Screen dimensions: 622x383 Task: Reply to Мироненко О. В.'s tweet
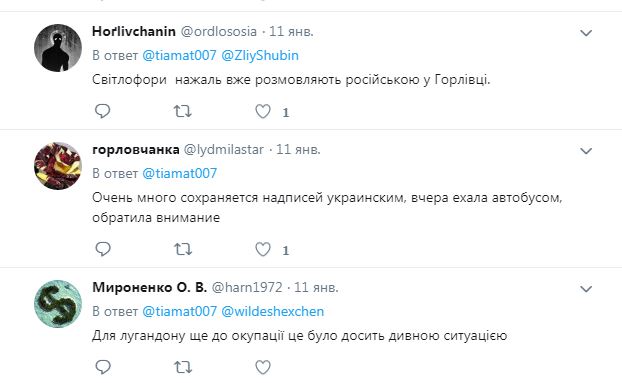coord(103,367)
